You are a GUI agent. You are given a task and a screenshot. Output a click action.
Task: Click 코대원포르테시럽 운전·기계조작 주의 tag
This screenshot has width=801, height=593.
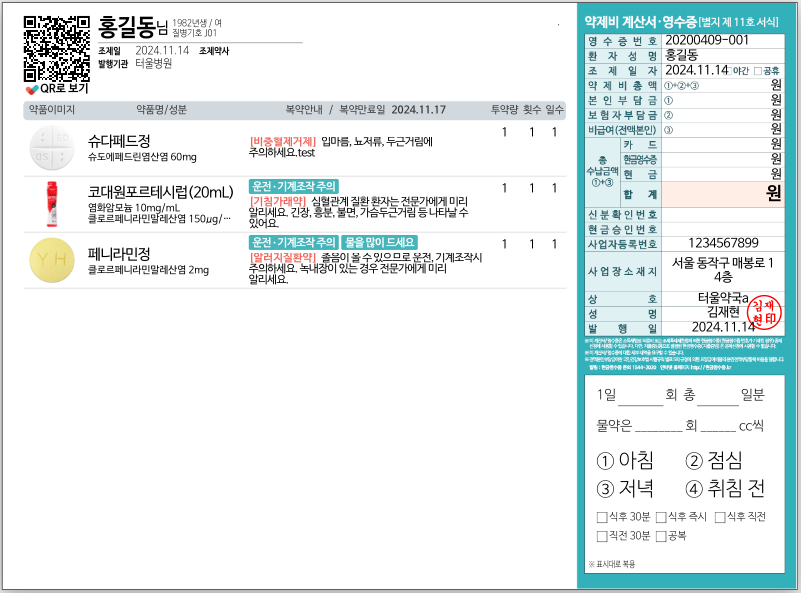coord(294,187)
